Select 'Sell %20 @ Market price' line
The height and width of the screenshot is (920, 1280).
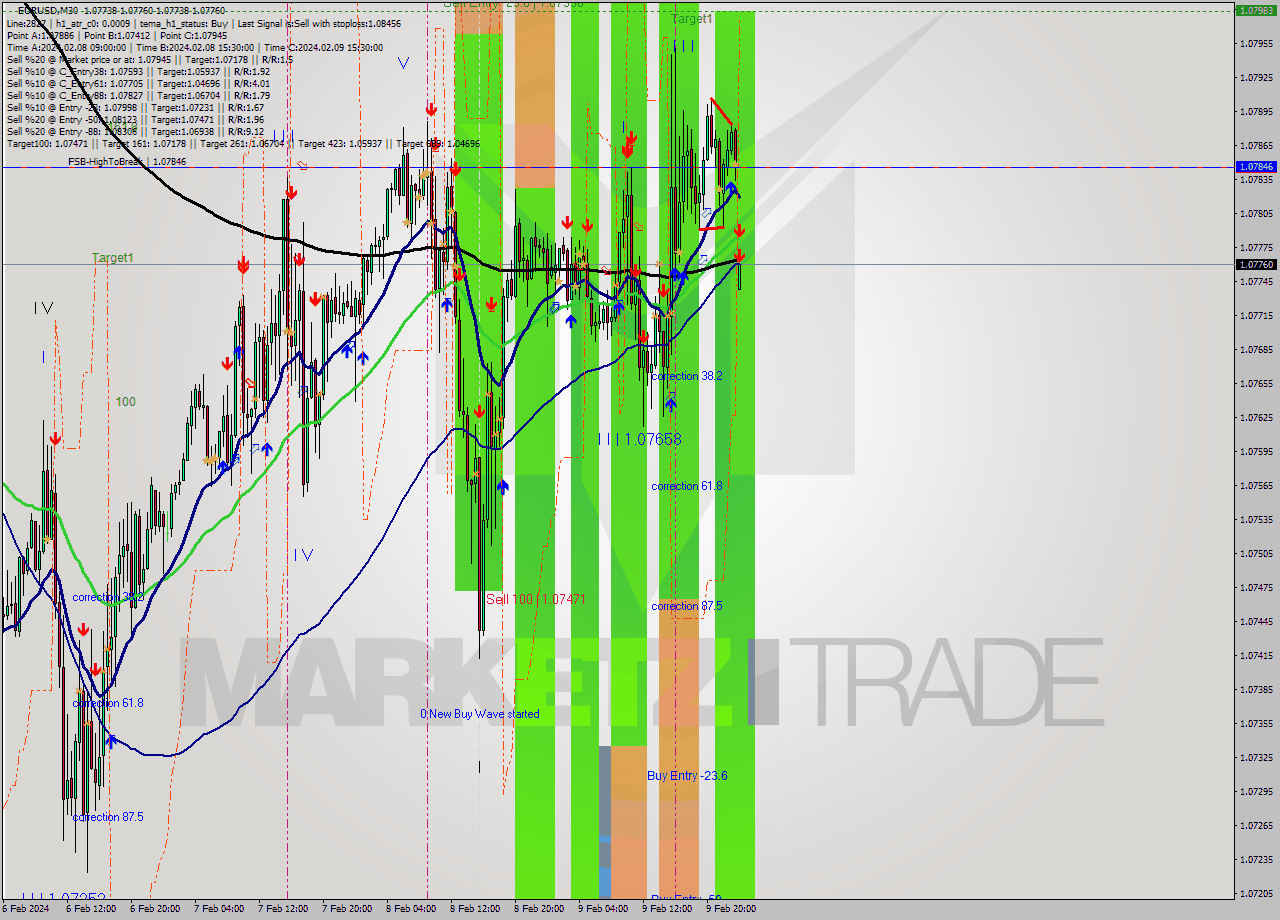pyautogui.click(x=150, y=58)
